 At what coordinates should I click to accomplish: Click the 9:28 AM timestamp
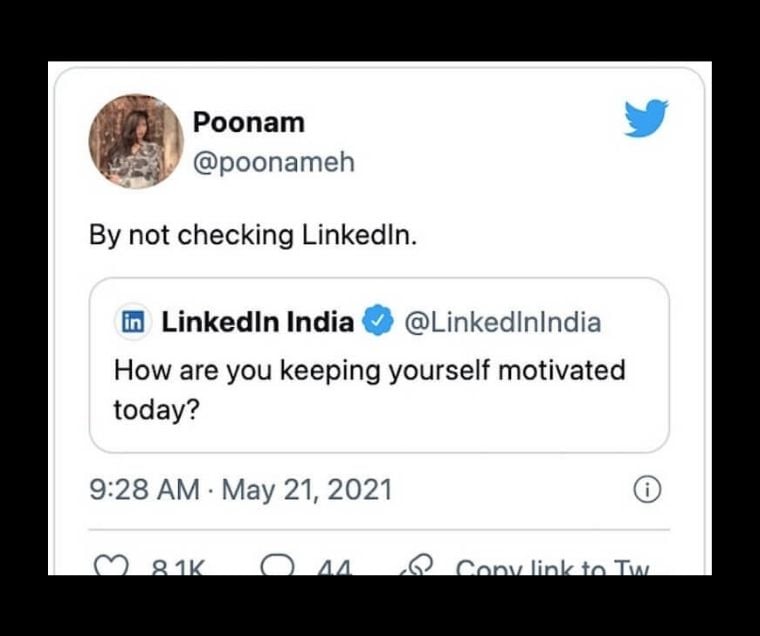(144, 489)
